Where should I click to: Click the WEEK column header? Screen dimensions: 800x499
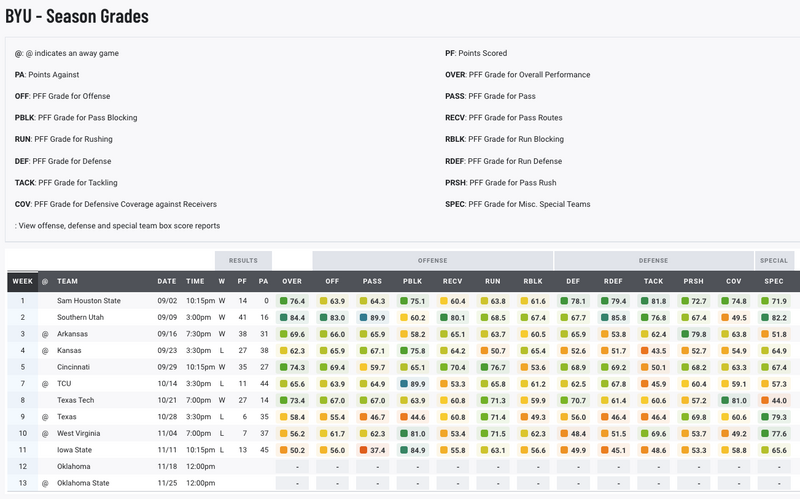coord(22,281)
